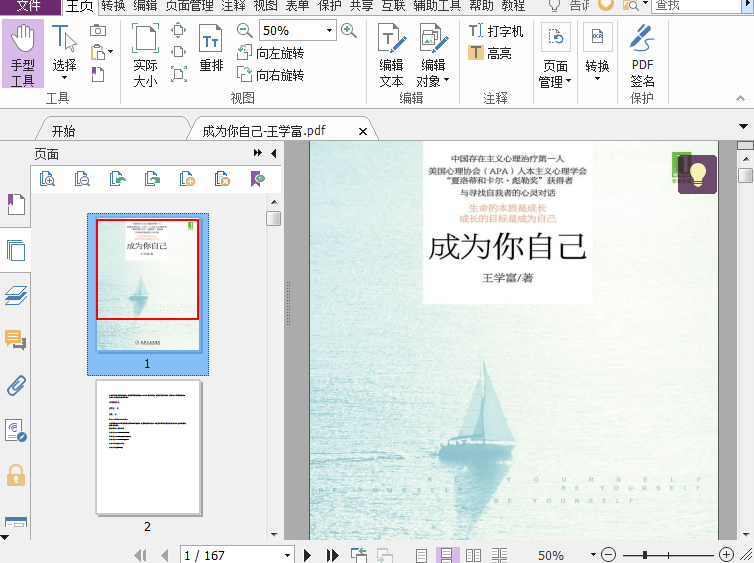Click the 编辑文本 edit text tool
Viewport: 754px width, 563px height.
coord(391,56)
